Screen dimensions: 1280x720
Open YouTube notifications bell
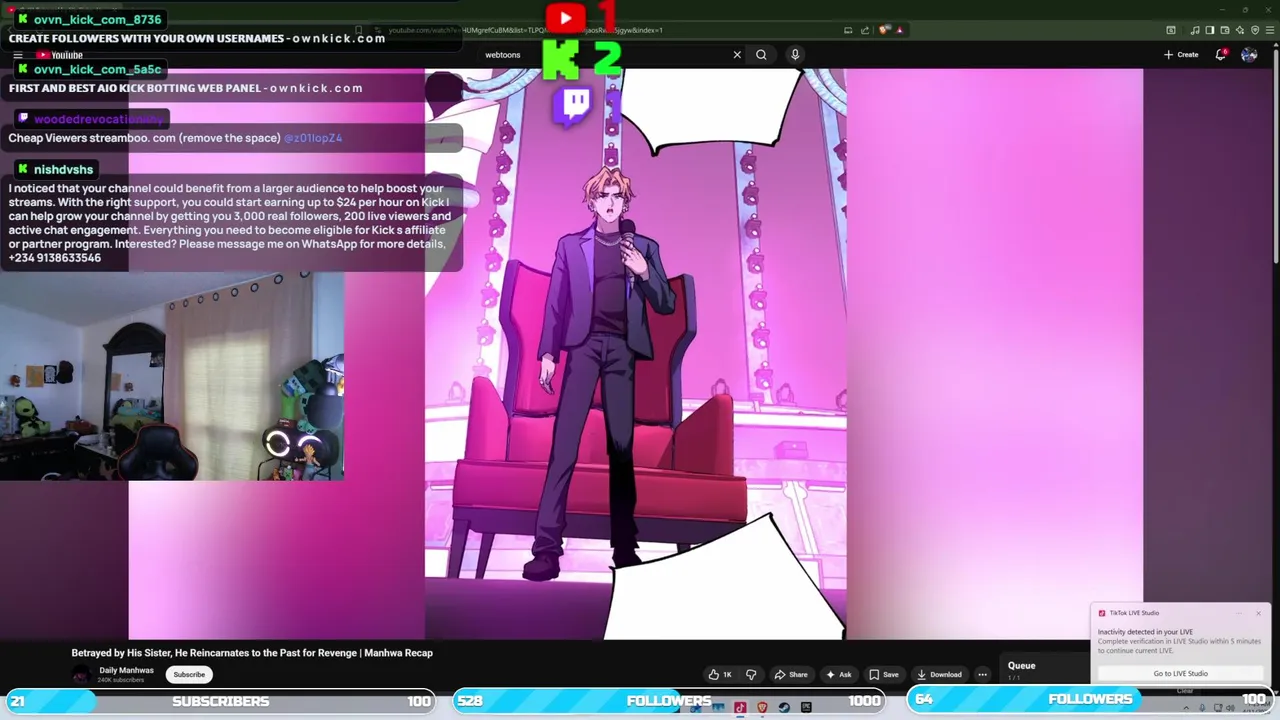(x=1220, y=55)
